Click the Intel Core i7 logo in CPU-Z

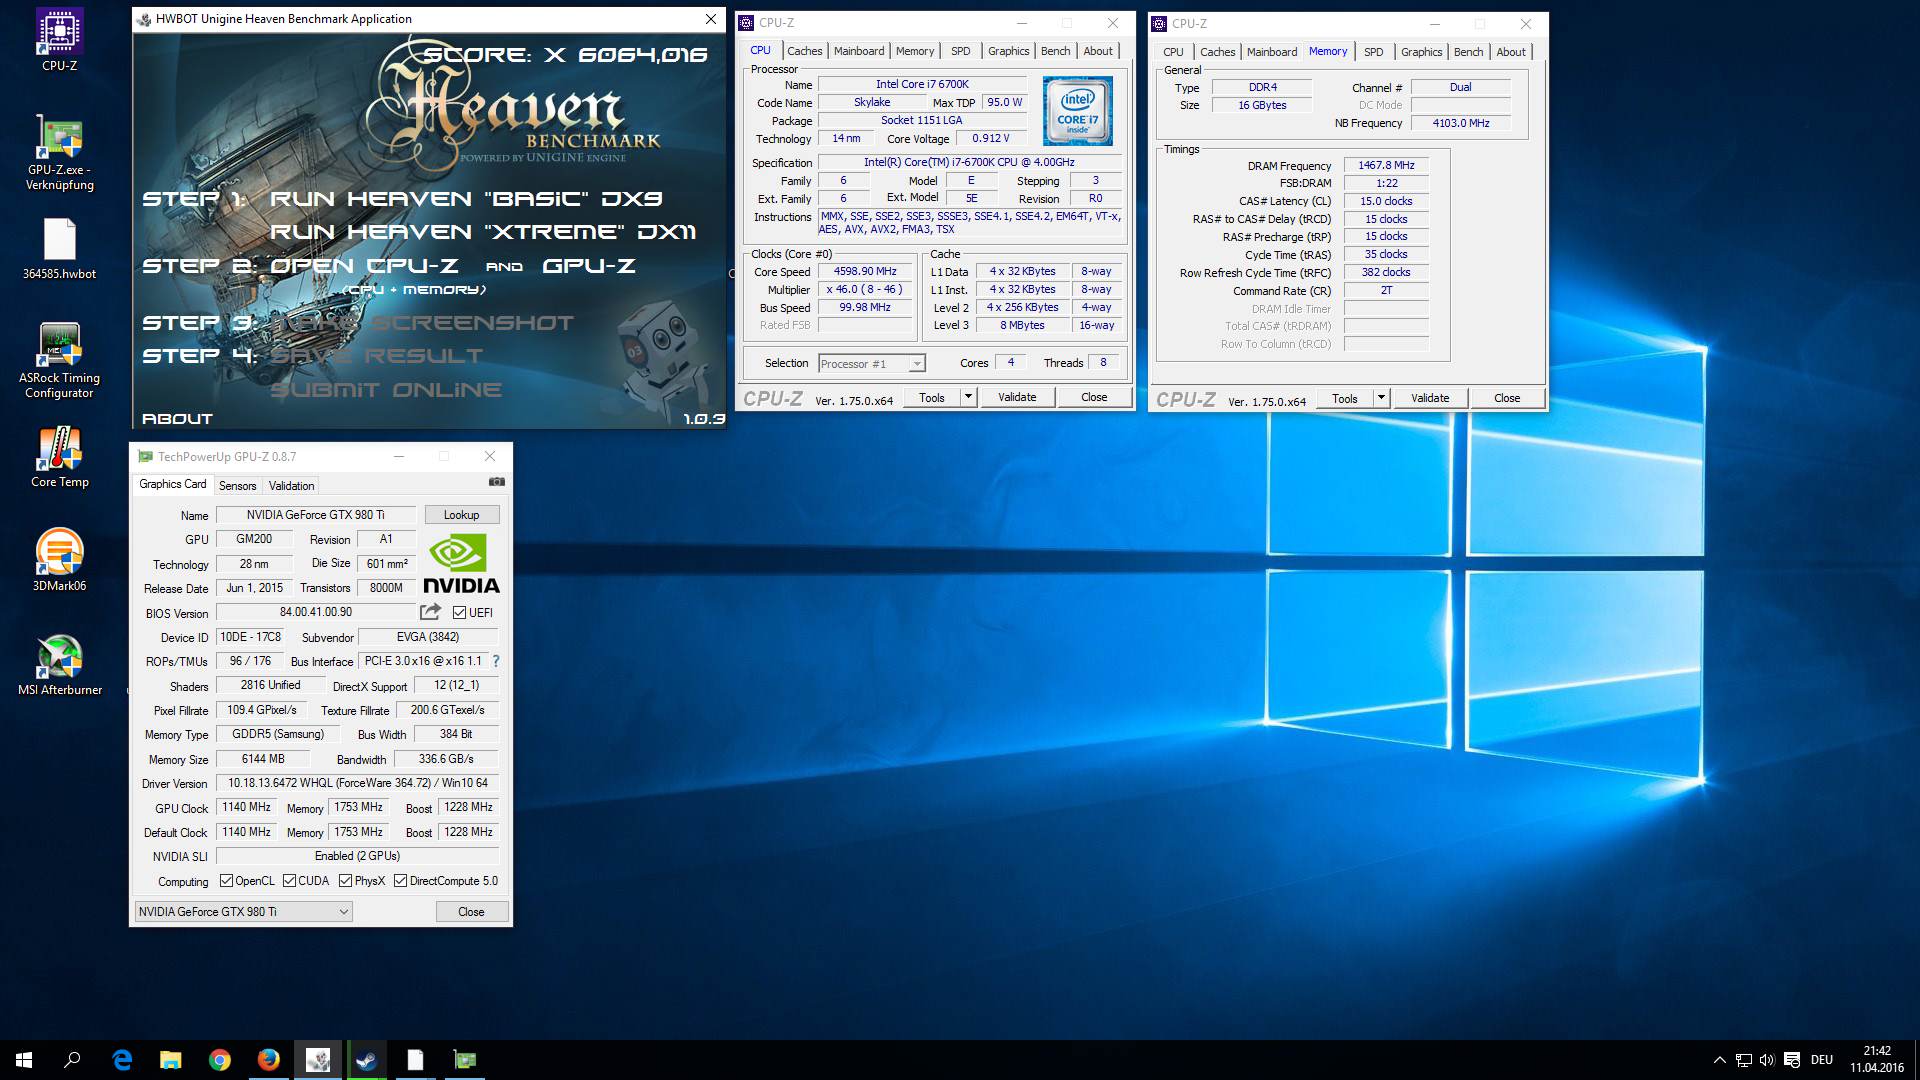1077,111
